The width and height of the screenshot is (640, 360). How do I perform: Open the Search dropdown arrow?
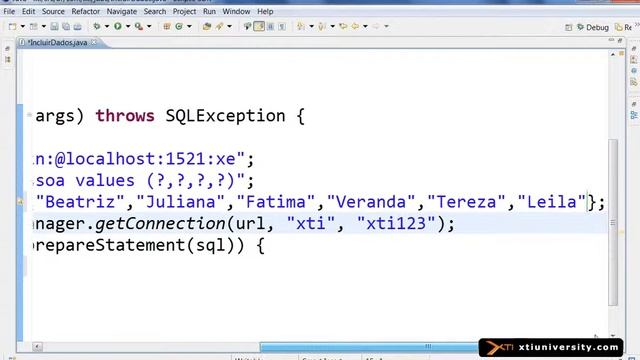[229, 27]
